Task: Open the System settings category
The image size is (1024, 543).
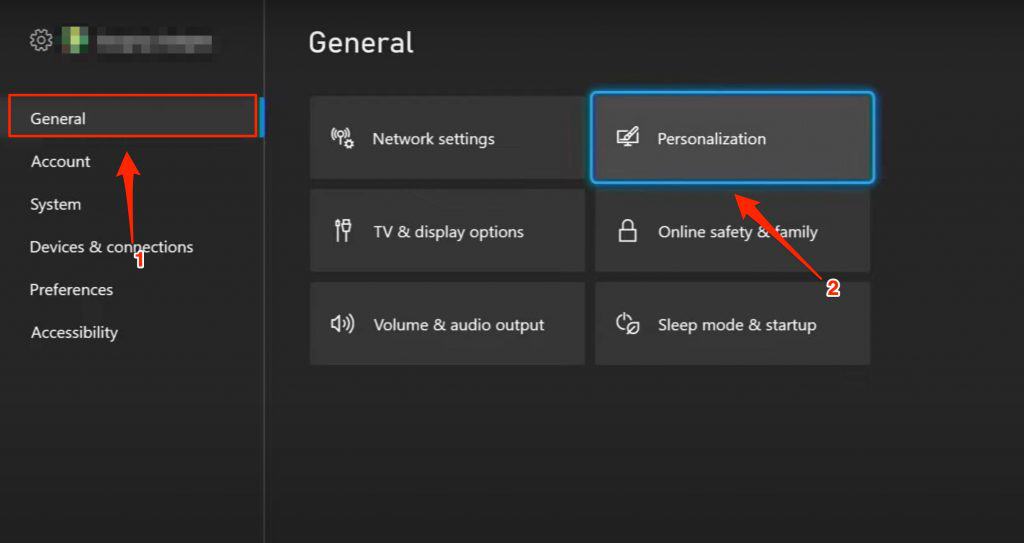Action: click(x=56, y=205)
